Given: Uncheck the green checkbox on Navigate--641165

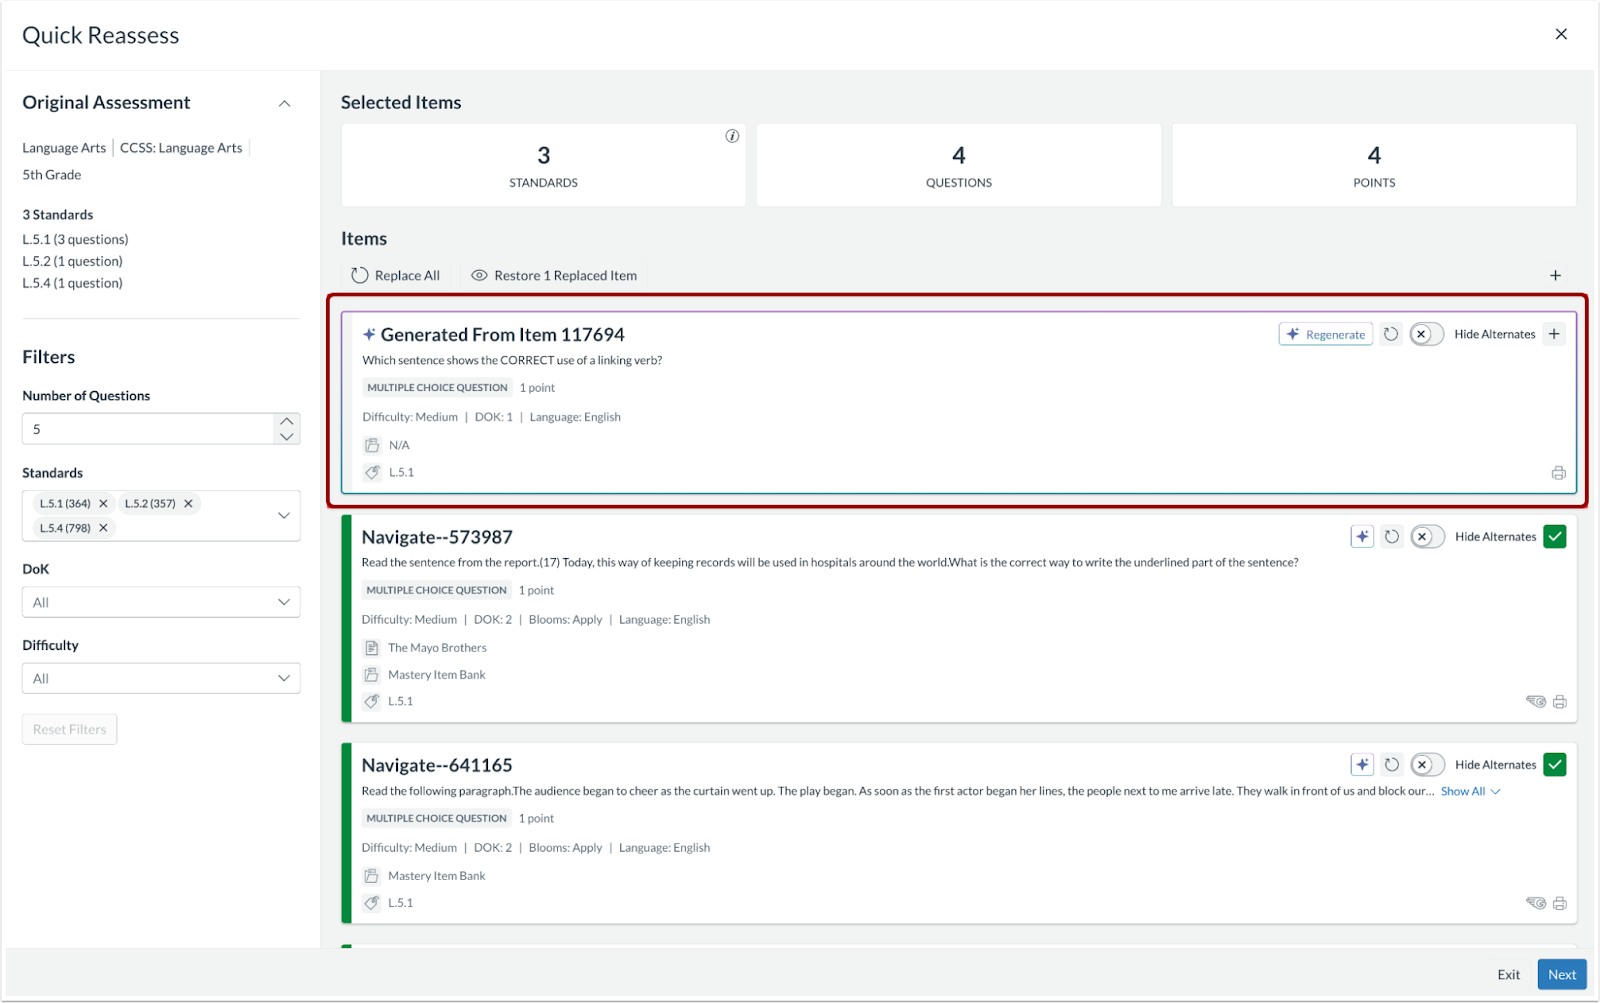Looking at the screenshot, I should (x=1555, y=765).
